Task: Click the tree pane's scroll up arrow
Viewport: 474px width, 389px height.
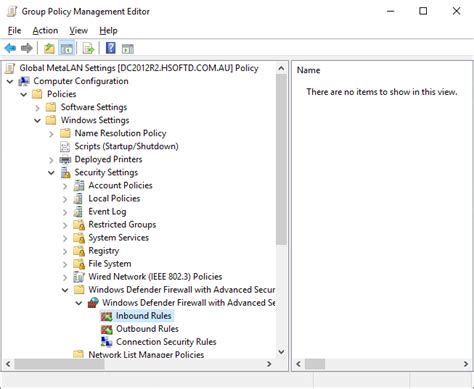Action: (281, 68)
